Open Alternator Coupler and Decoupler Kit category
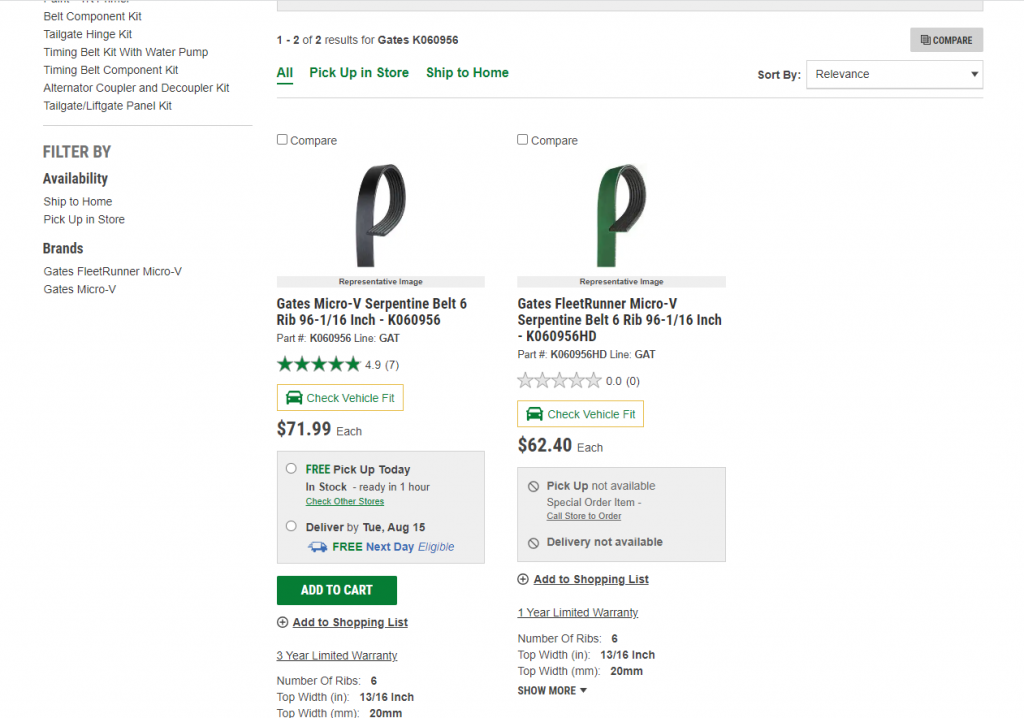 [136, 88]
